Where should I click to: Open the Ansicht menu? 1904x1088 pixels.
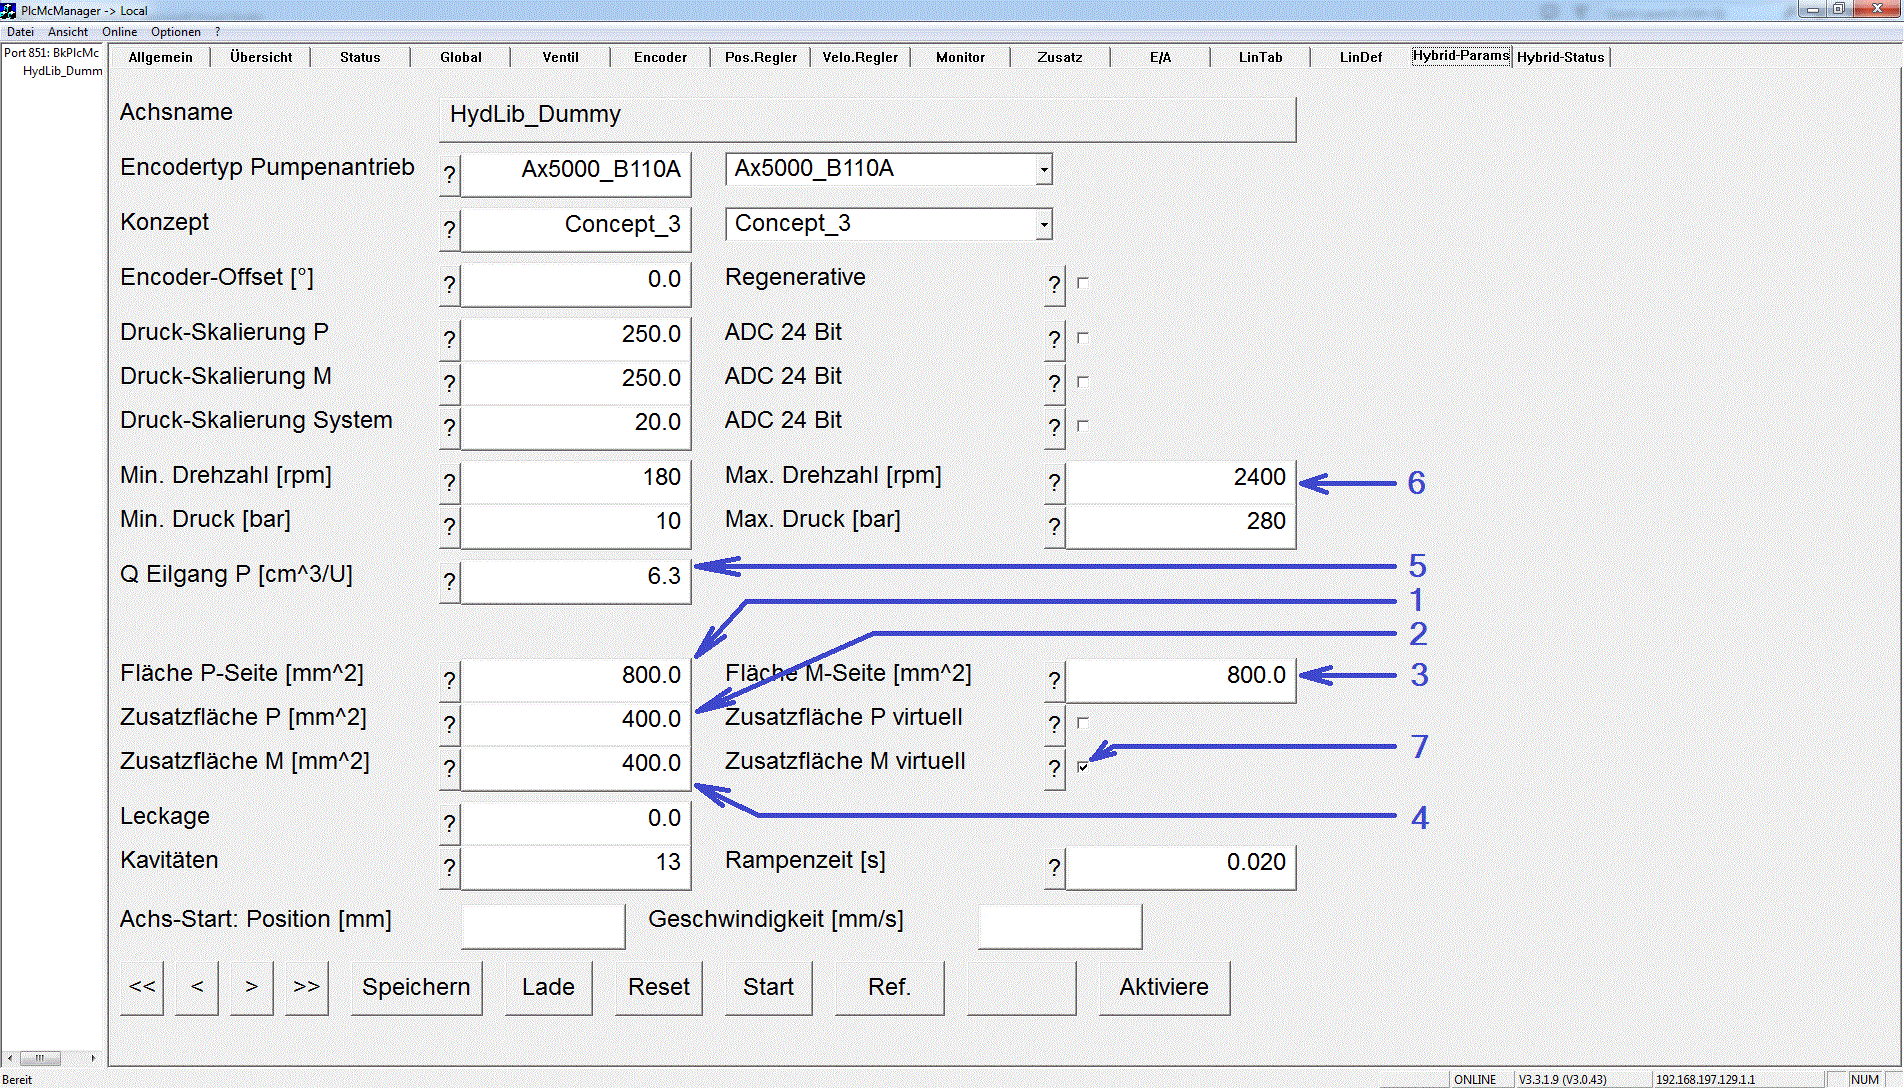68,32
